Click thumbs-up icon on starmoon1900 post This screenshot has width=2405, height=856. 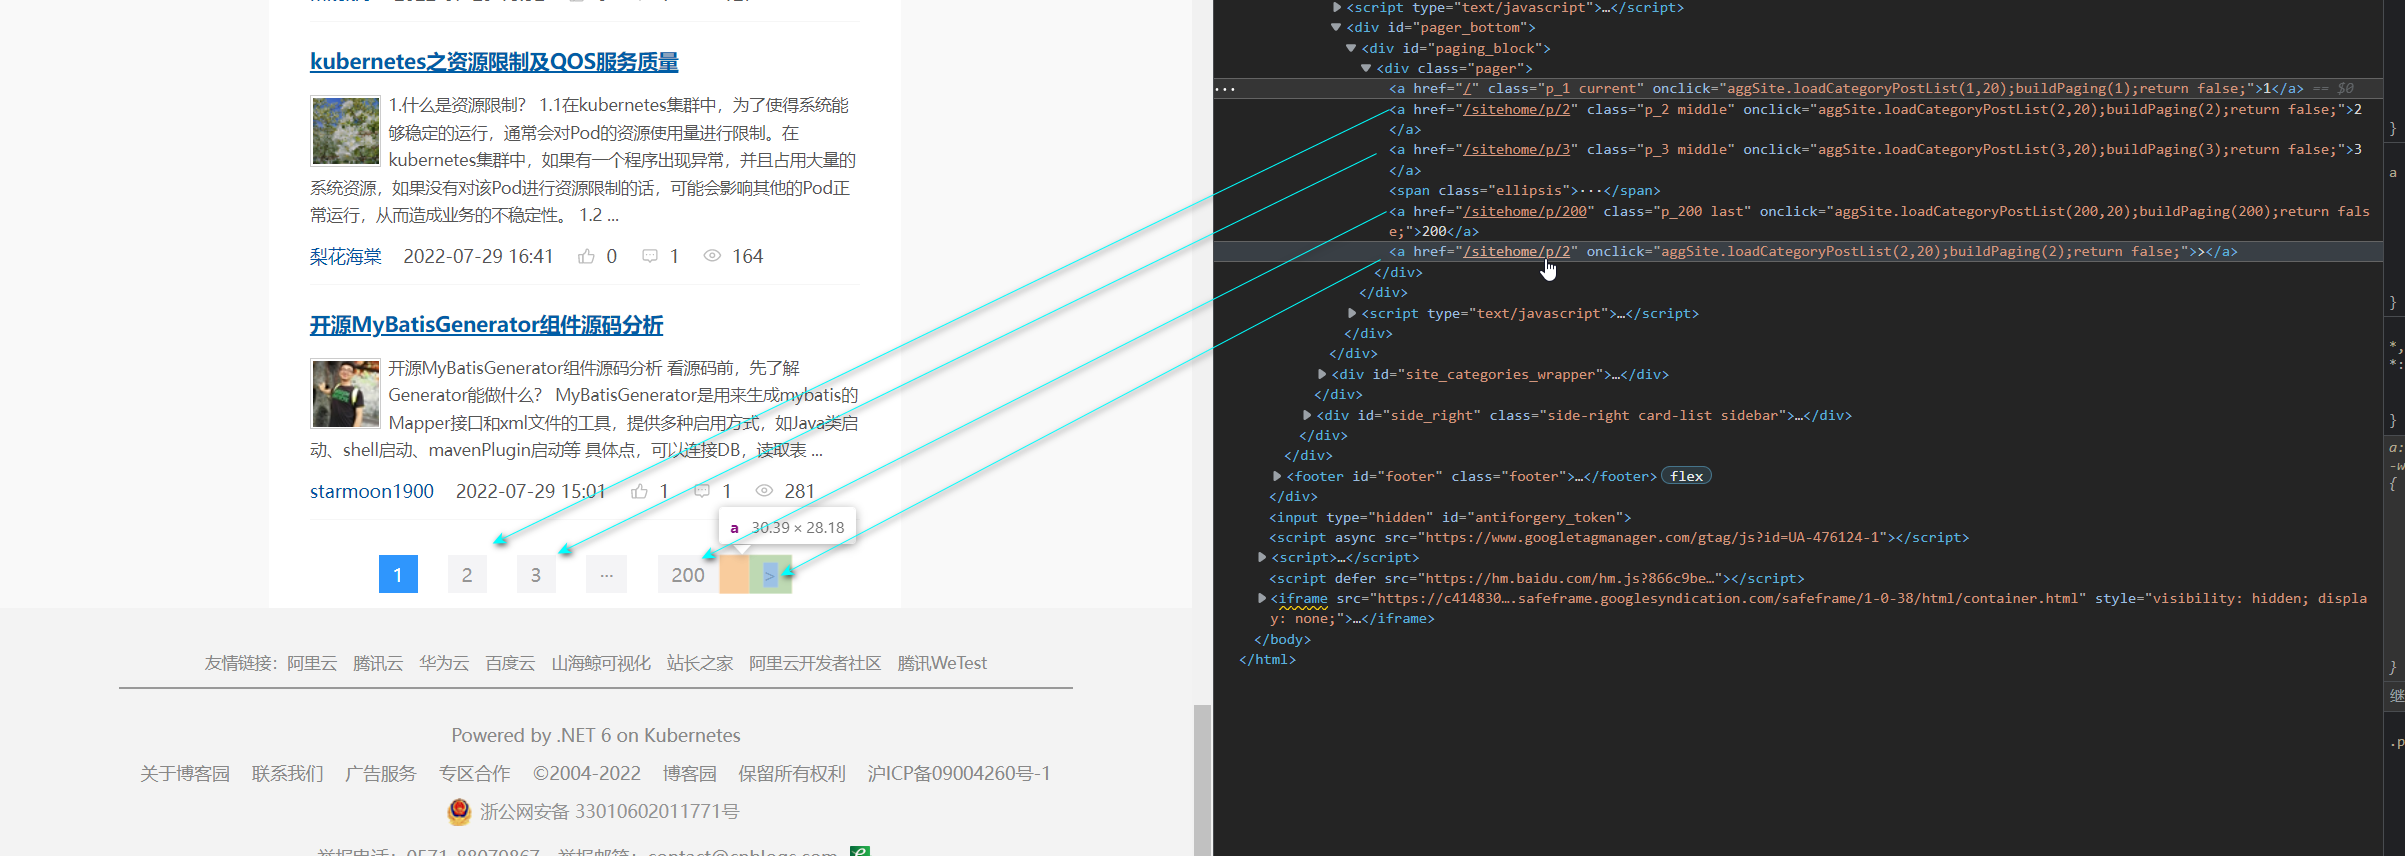click(x=639, y=491)
